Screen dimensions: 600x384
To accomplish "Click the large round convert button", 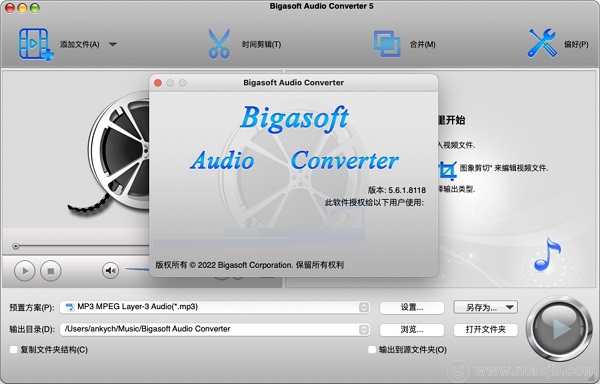I will point(559,328).
